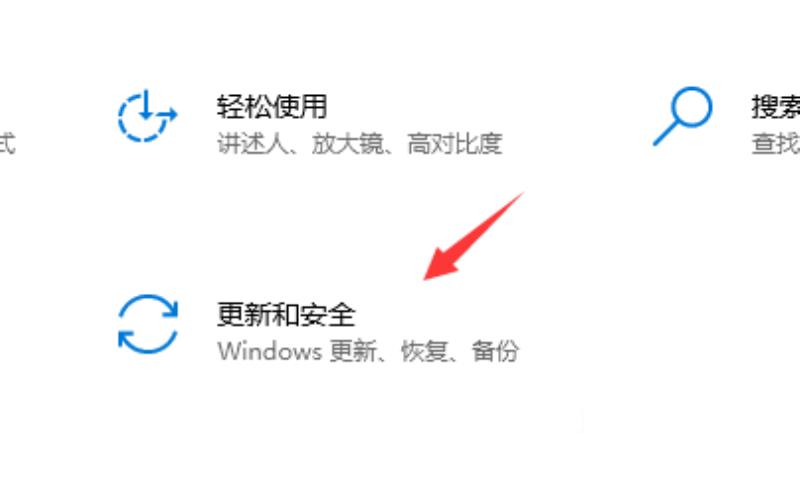Viewport: 800px width, 479px height.
Task: Open the 更新和安全 circular arrows icon
Action: tap(148, 324)
